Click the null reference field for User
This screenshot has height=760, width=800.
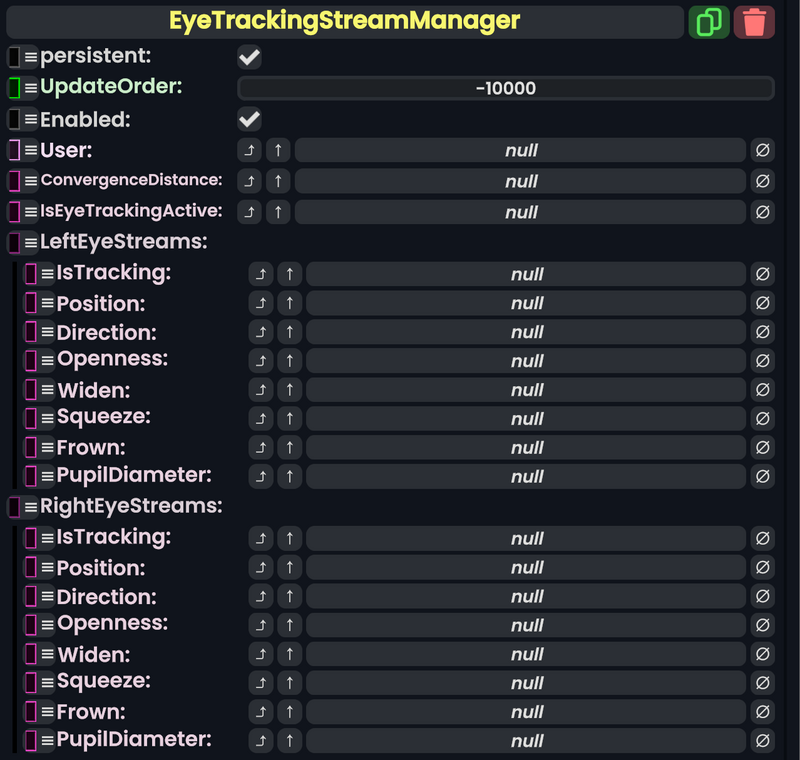pos(520,150)
